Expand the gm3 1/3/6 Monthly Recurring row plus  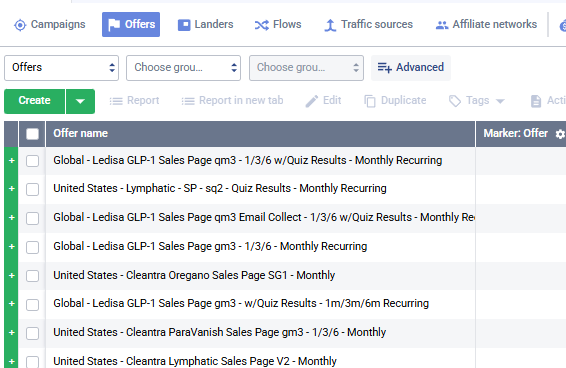pyautogui.click(x=12, y=246)
